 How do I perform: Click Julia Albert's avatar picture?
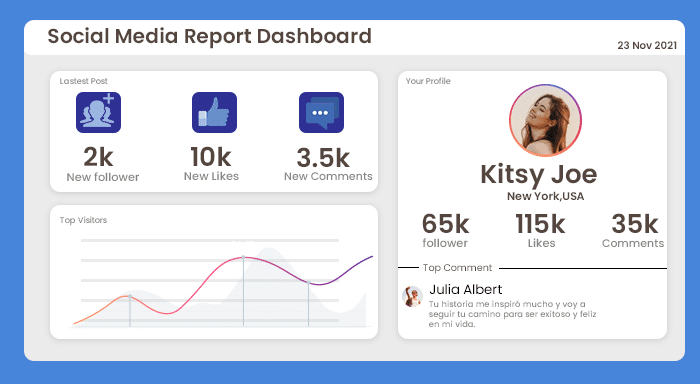(x=412, y=296)
